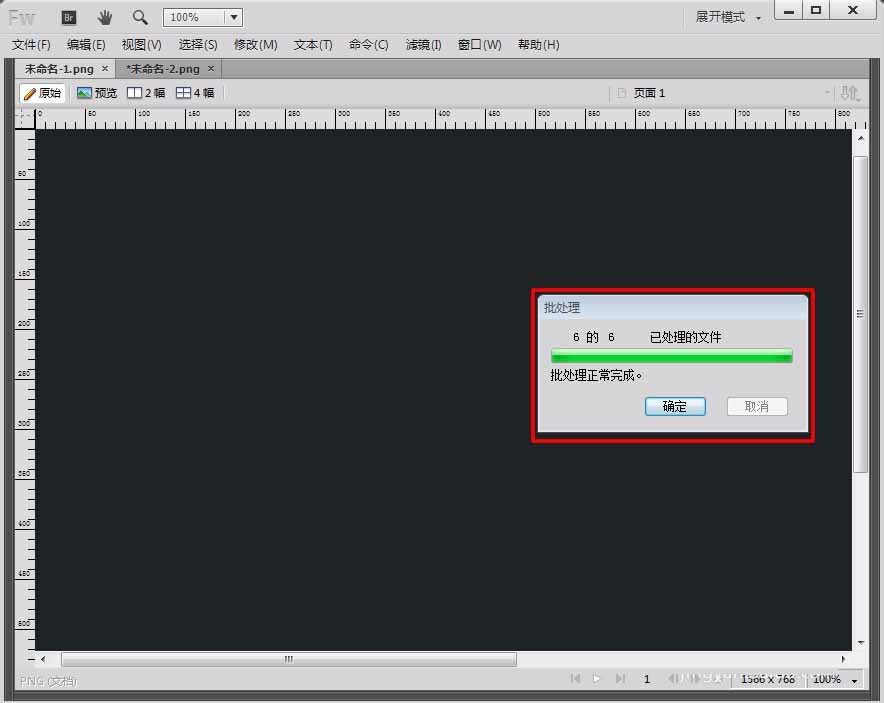The width and height of the screenshot is (884, 703).
Task: Enable the 2幅 split view mode
Action: point(147,92)
